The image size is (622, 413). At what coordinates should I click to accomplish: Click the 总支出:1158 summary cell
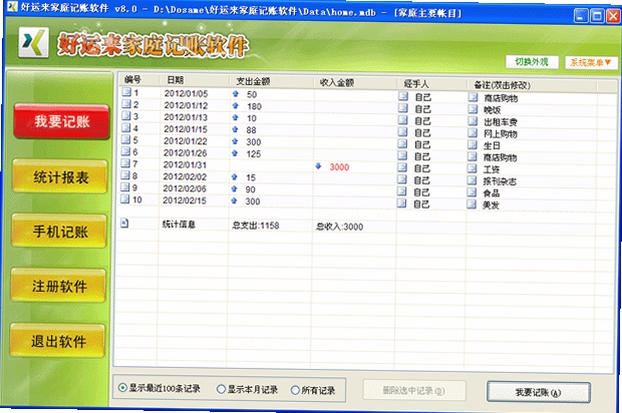pyautogui.click(x=255, y=225)
